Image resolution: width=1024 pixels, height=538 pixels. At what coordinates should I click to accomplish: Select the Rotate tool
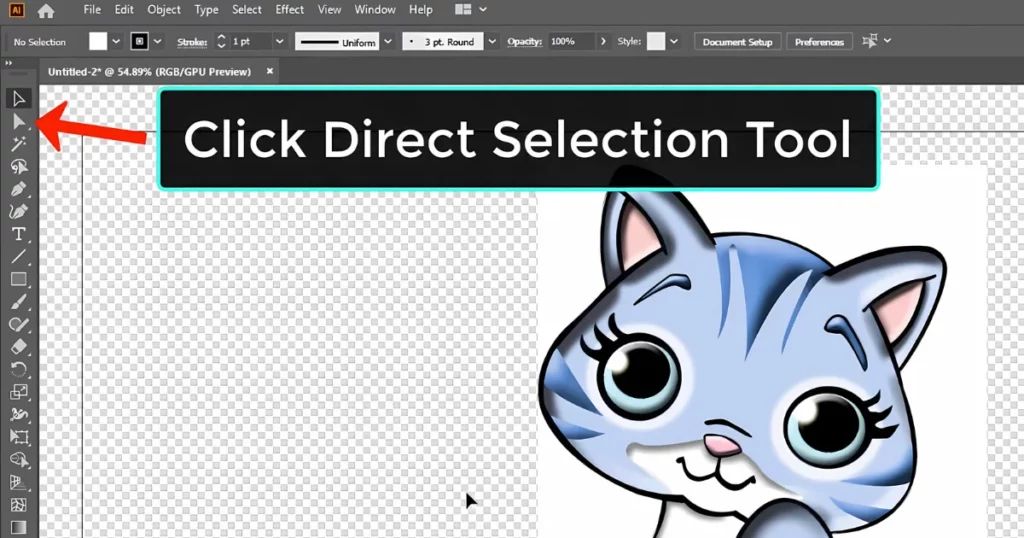pos(18,370)
